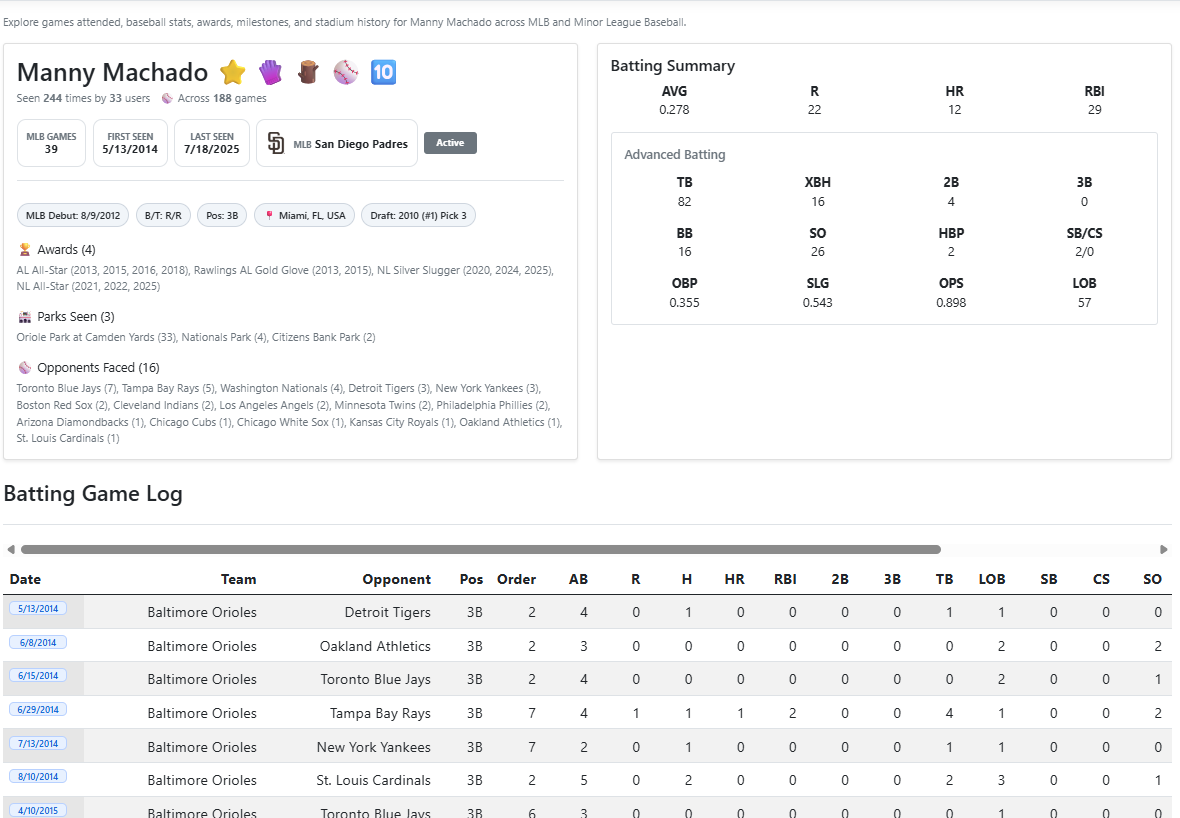Click the Team column header

point(239,579)
